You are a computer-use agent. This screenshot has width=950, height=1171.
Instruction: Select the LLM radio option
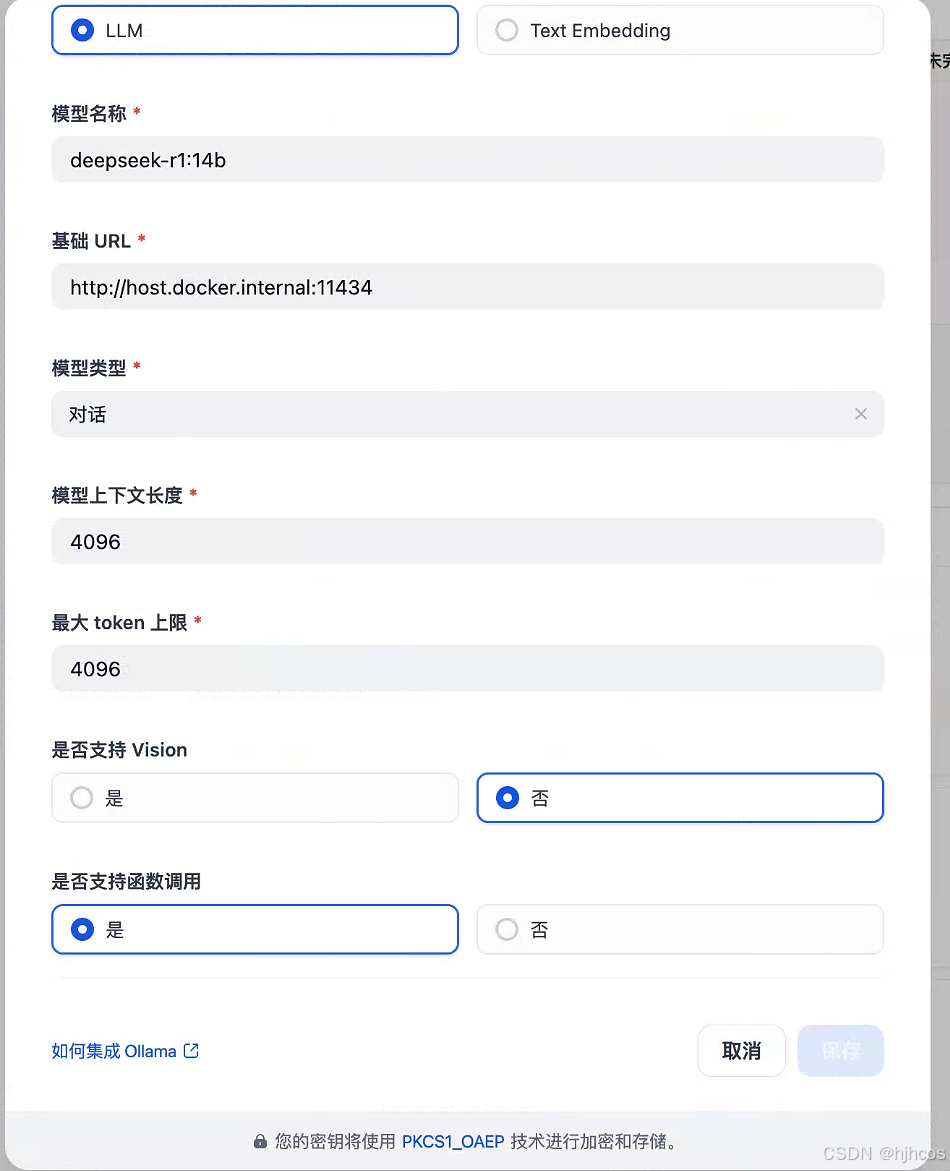point(255,31)
